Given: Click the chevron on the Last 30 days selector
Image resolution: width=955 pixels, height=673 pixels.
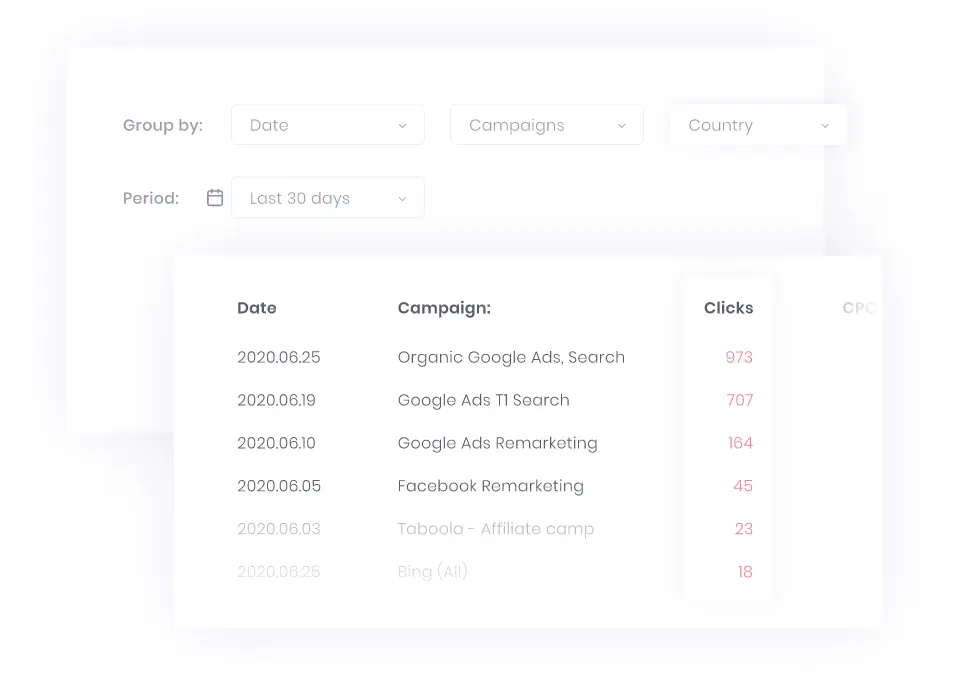Looking at the screenshot, I should click(402, 198).
